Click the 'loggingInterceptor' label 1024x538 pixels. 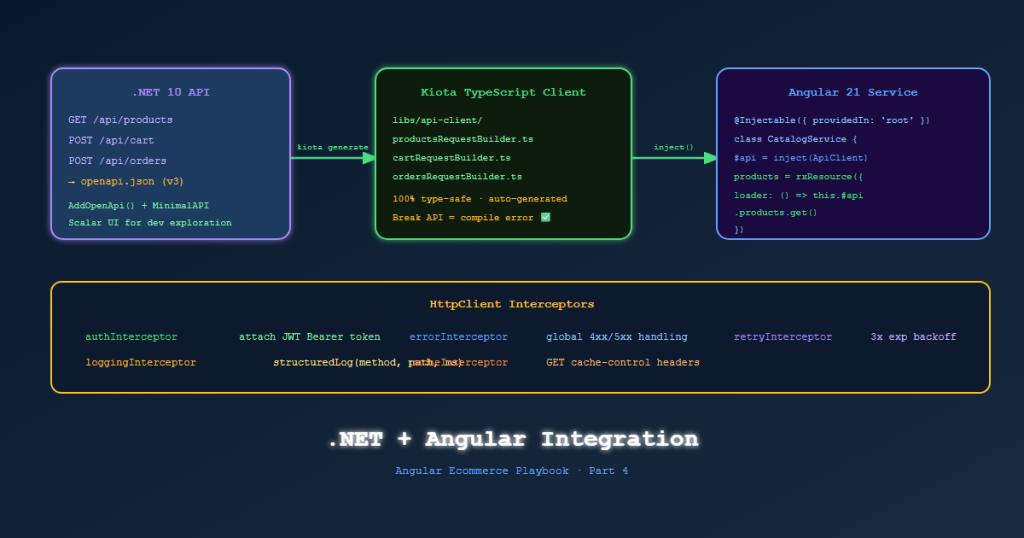(141, 362)
